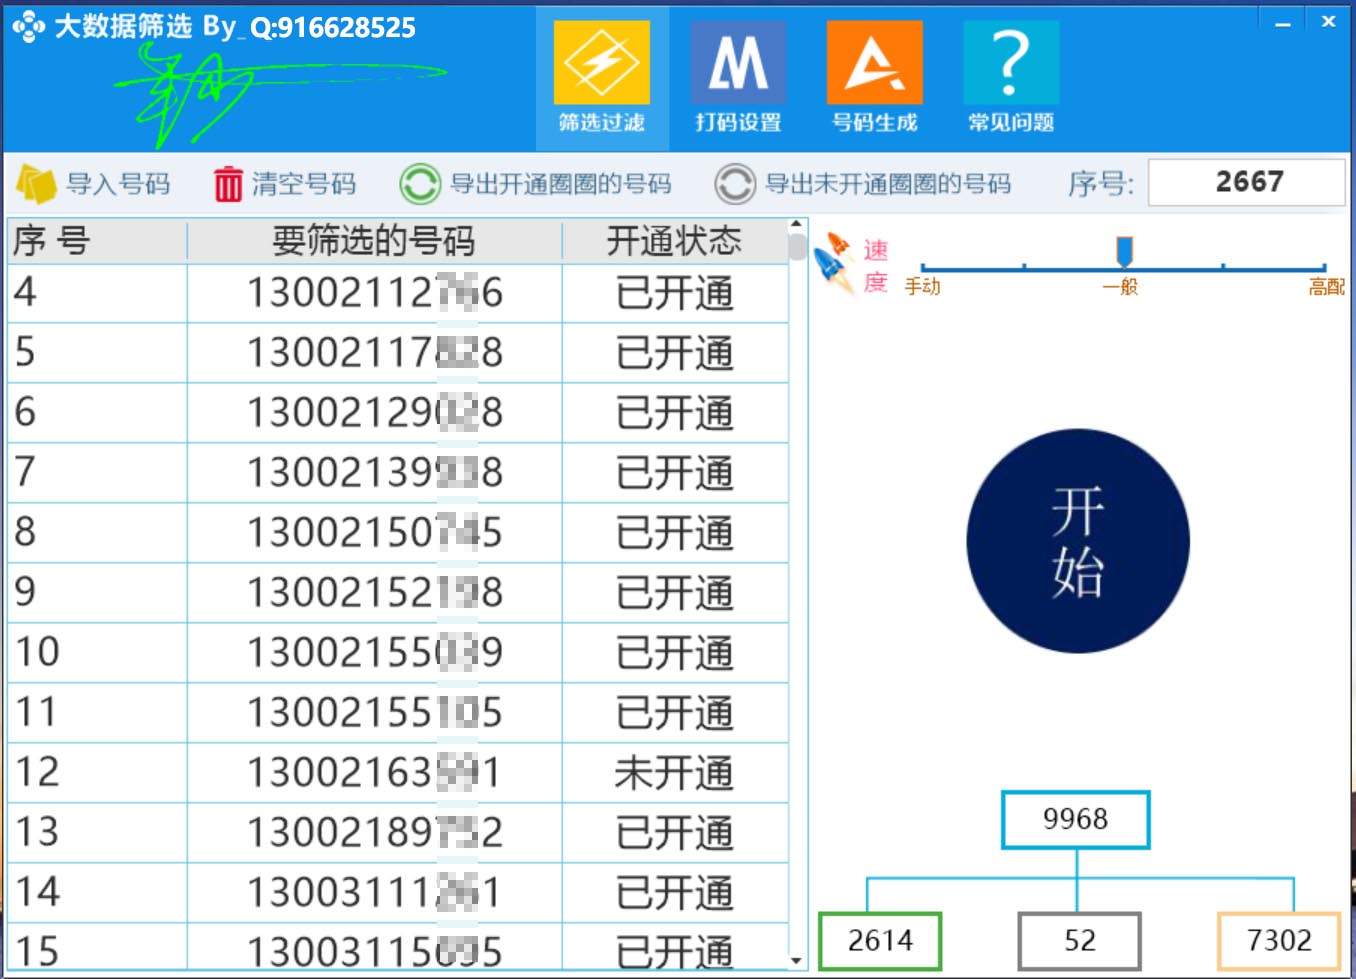
Task: Click 导出开通圈圈的号码 text label
Action: coord(560,184)
